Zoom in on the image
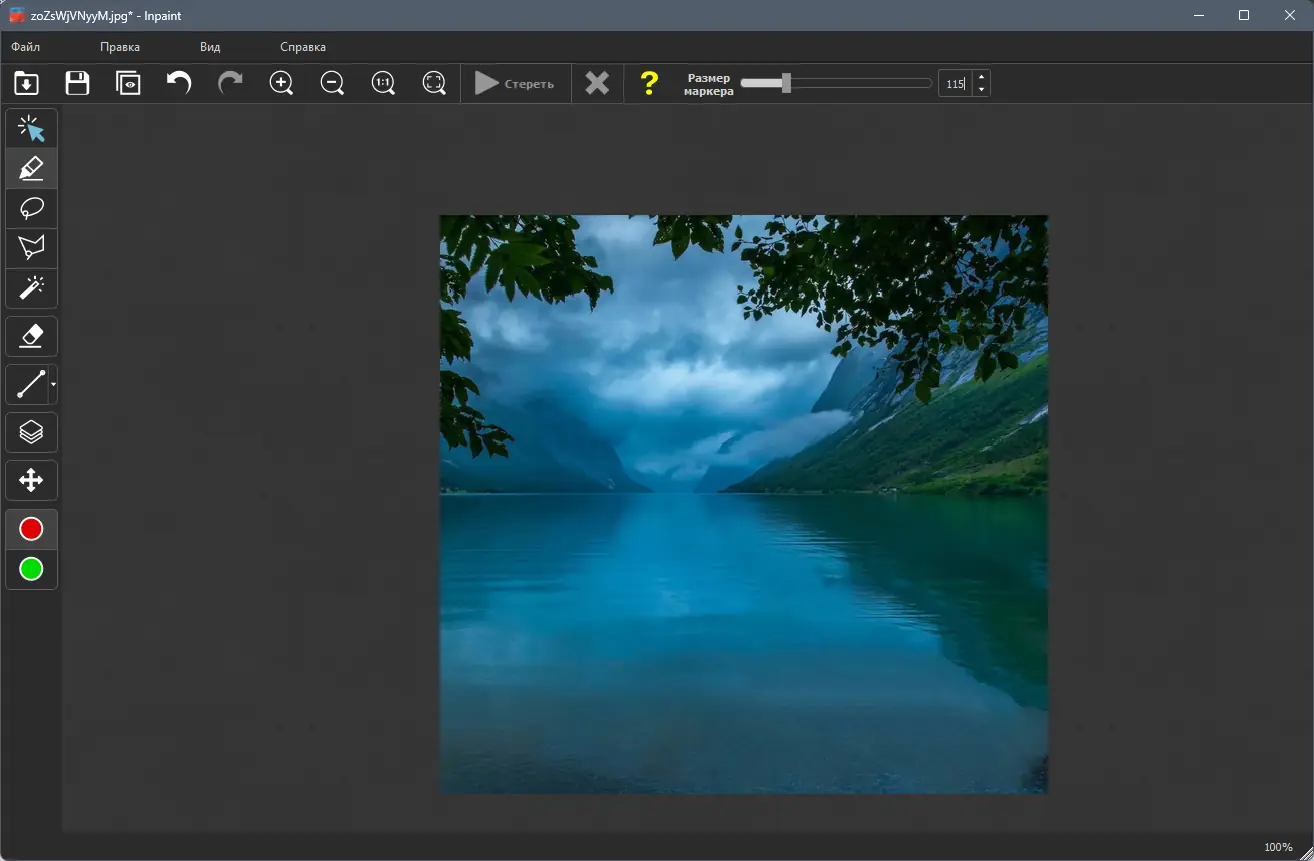This screenshot has height=861, width=1314. 281,83
